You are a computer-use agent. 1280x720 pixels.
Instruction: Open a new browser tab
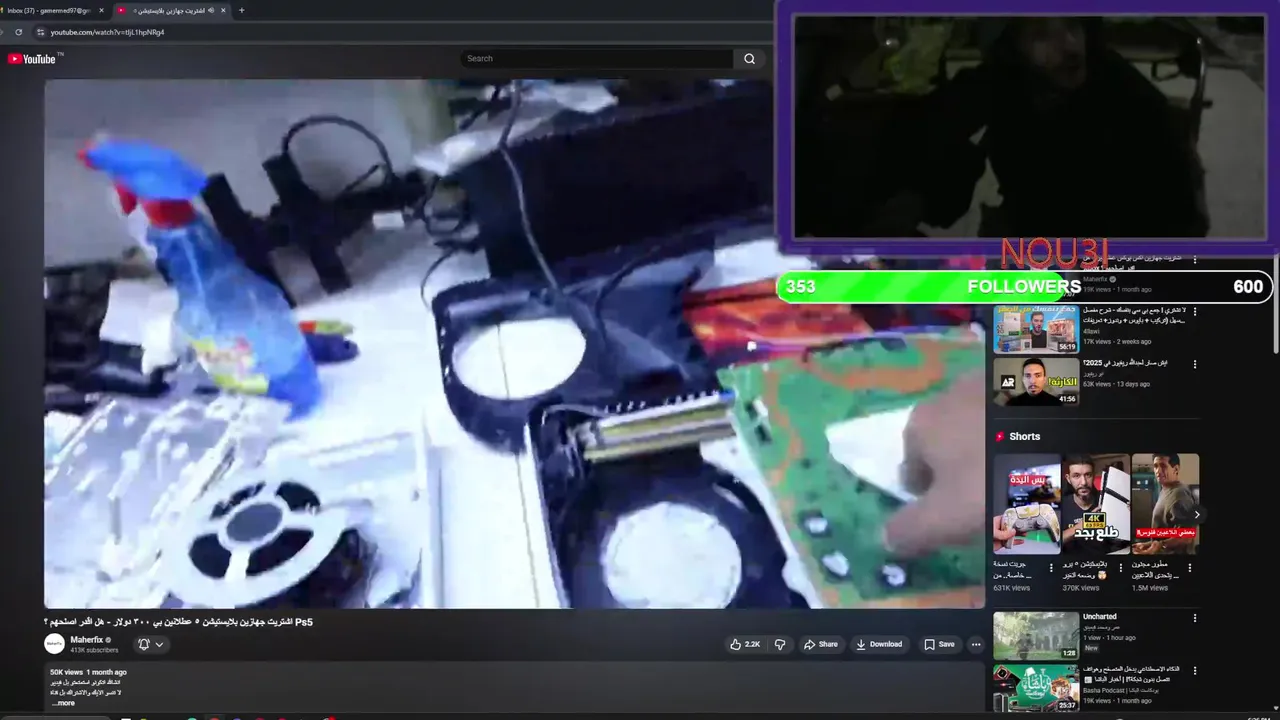[241, 10]
